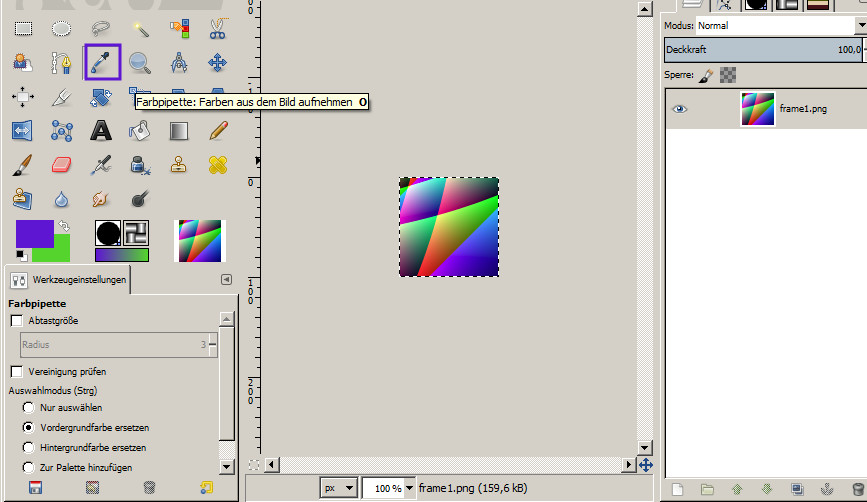
Task: Select Hintergrundfarbe ersetzen radio option
Action: point(28,447)
